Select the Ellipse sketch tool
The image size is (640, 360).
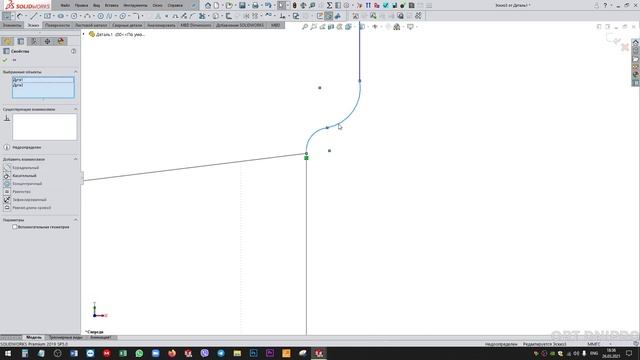[x=122, y=16]
